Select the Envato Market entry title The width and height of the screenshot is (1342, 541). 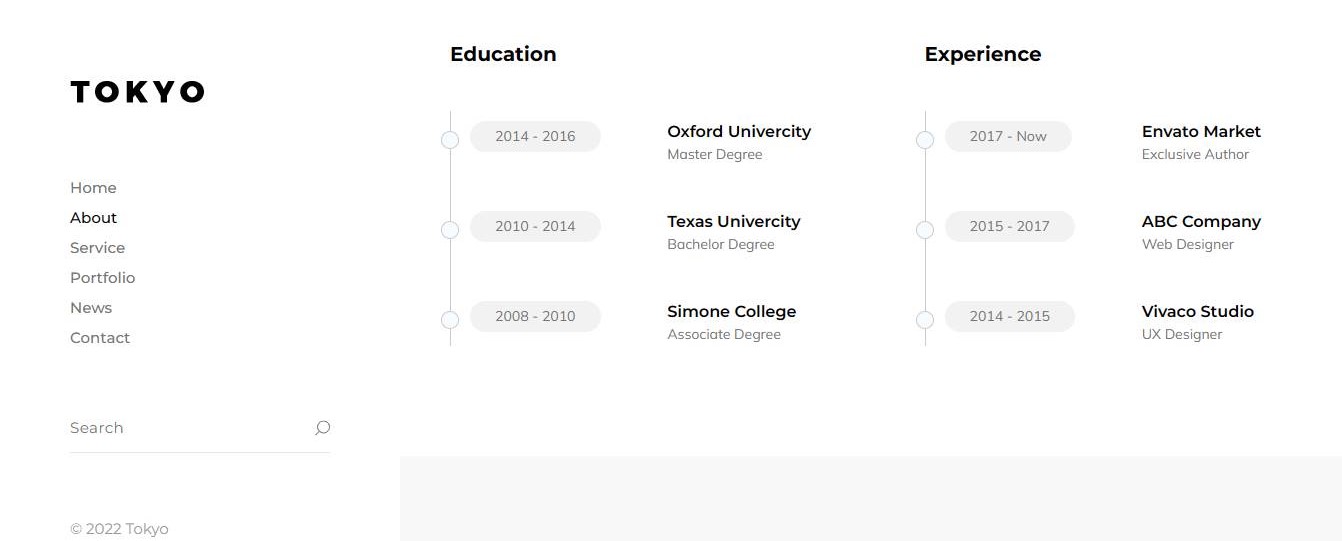pyautogui.click(x=1201, y=132)
